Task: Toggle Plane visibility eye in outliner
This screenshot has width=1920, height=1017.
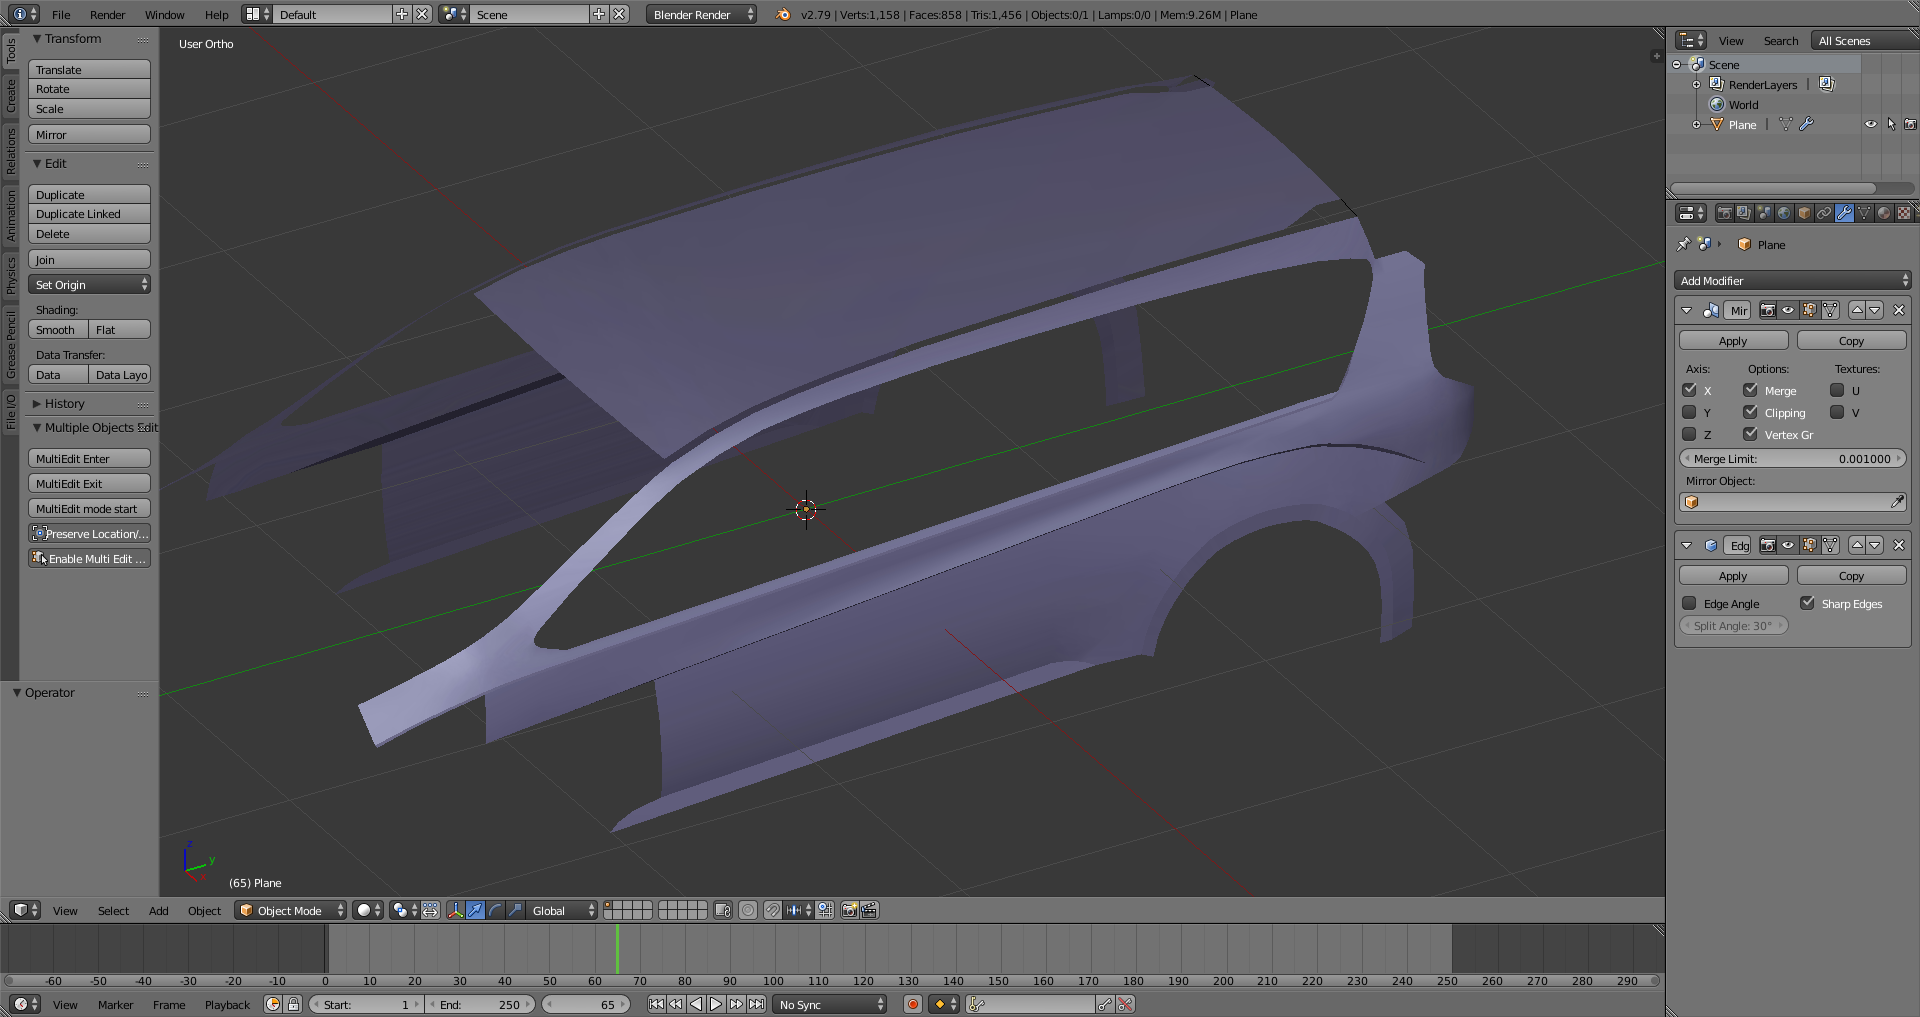Action: click(1870, 125)
